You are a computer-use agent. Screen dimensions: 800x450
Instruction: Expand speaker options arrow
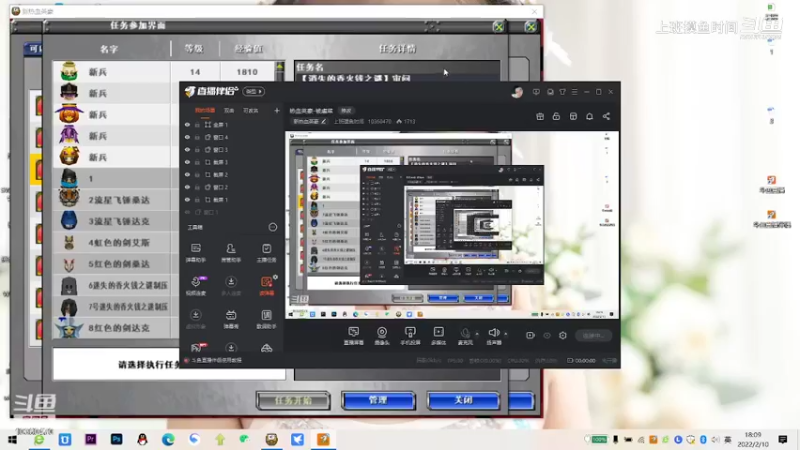pyautogui.click(x=506, y=334)
